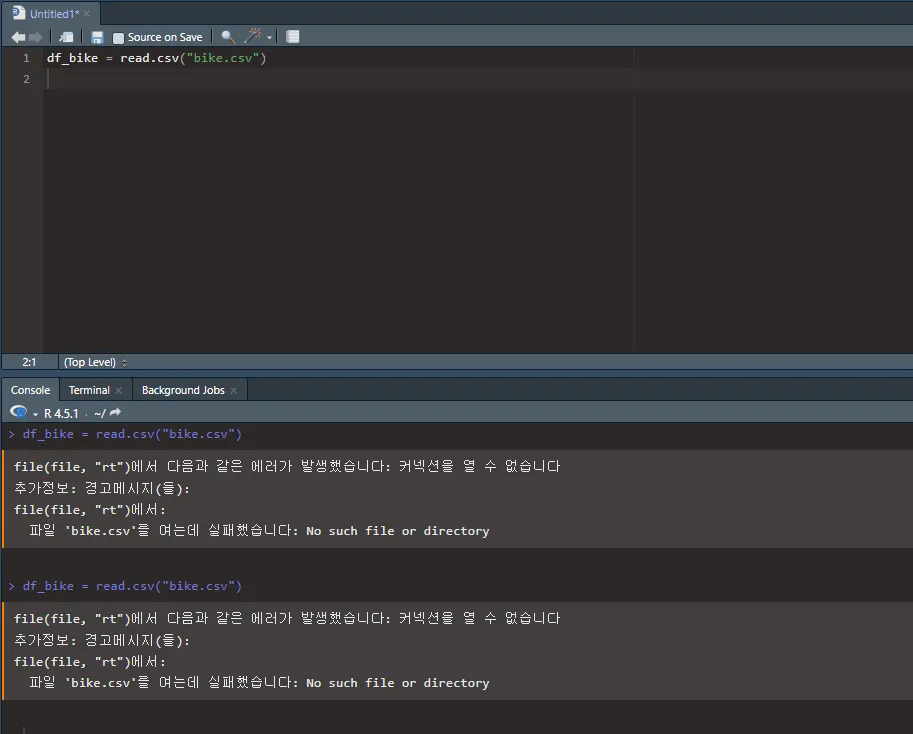Image resolution: width=913 pixels, height=734 pixels.
Task: Expand the R version dropdown arrow
Action: 35,414
